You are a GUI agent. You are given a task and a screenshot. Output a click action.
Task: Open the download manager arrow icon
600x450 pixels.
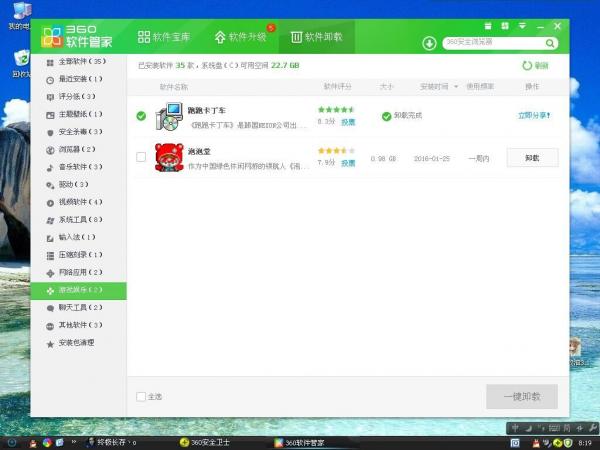tap(429, 43)
